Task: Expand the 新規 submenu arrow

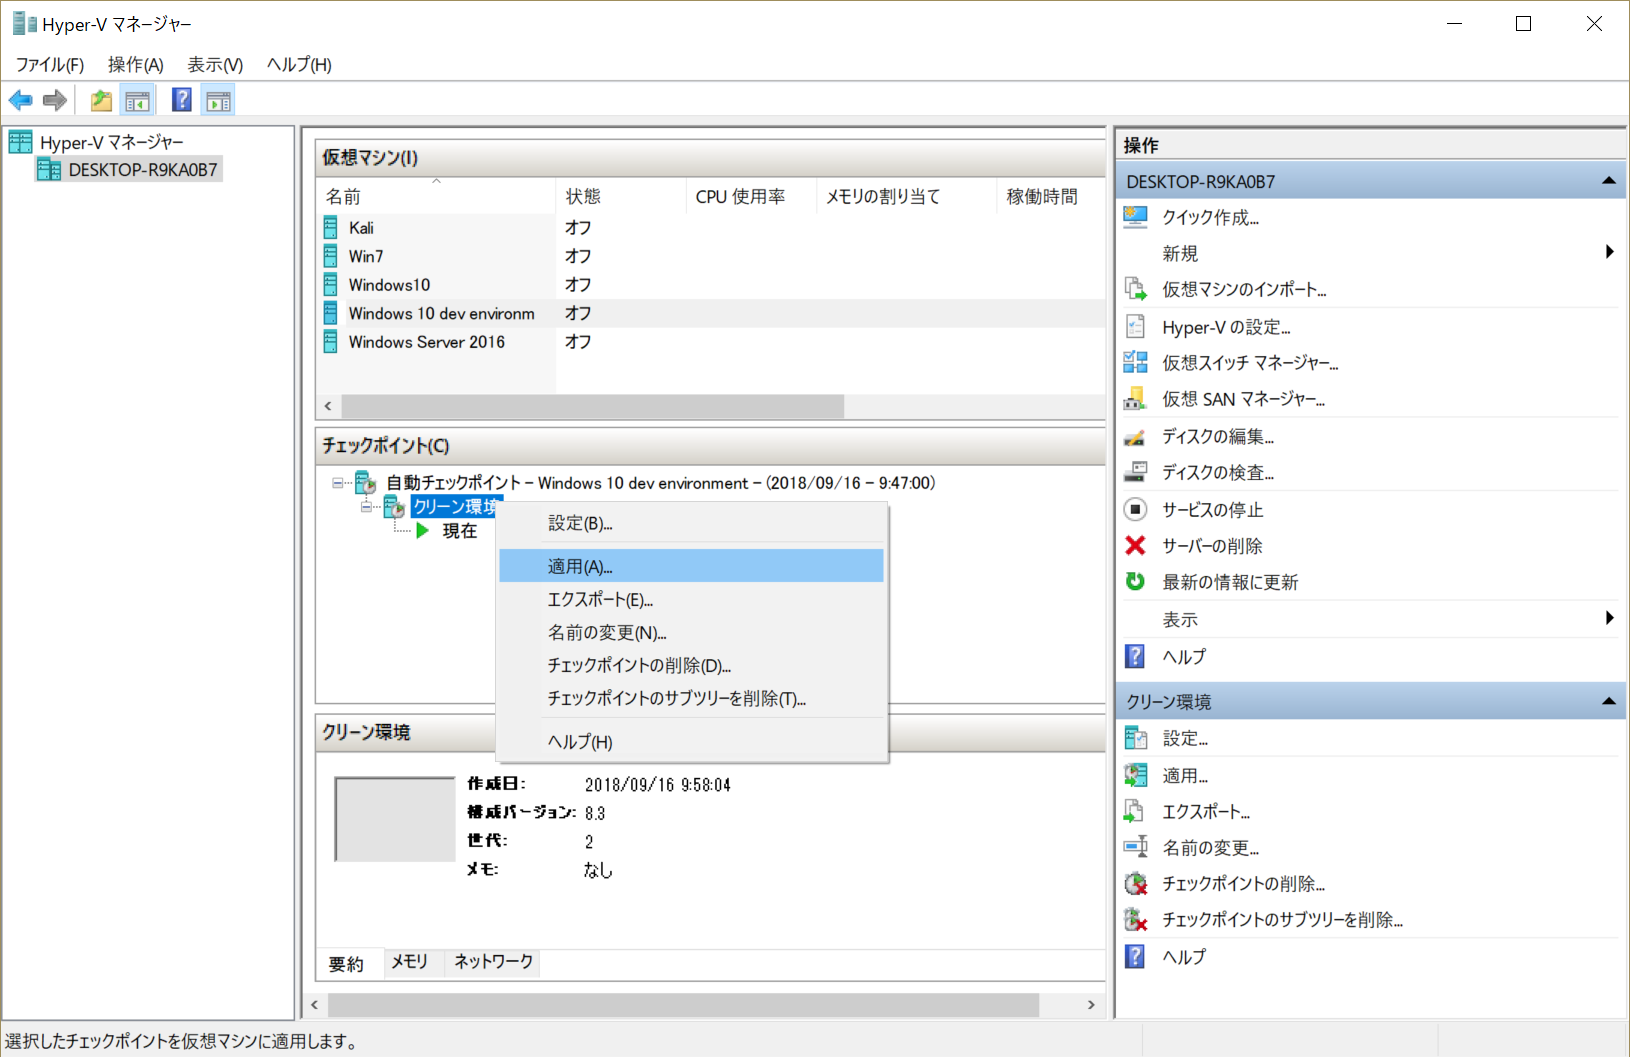Action: [1609, 252]
